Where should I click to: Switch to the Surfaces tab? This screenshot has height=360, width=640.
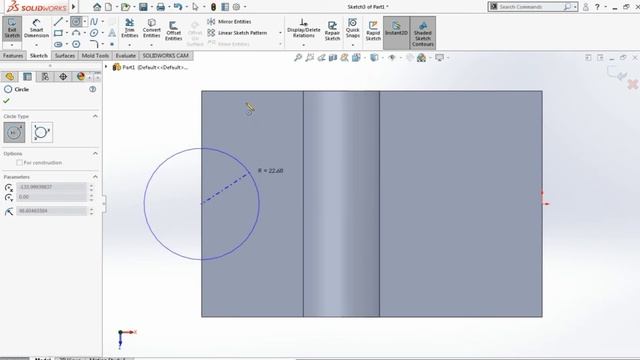pyautogui.click(x=64, y=56)
